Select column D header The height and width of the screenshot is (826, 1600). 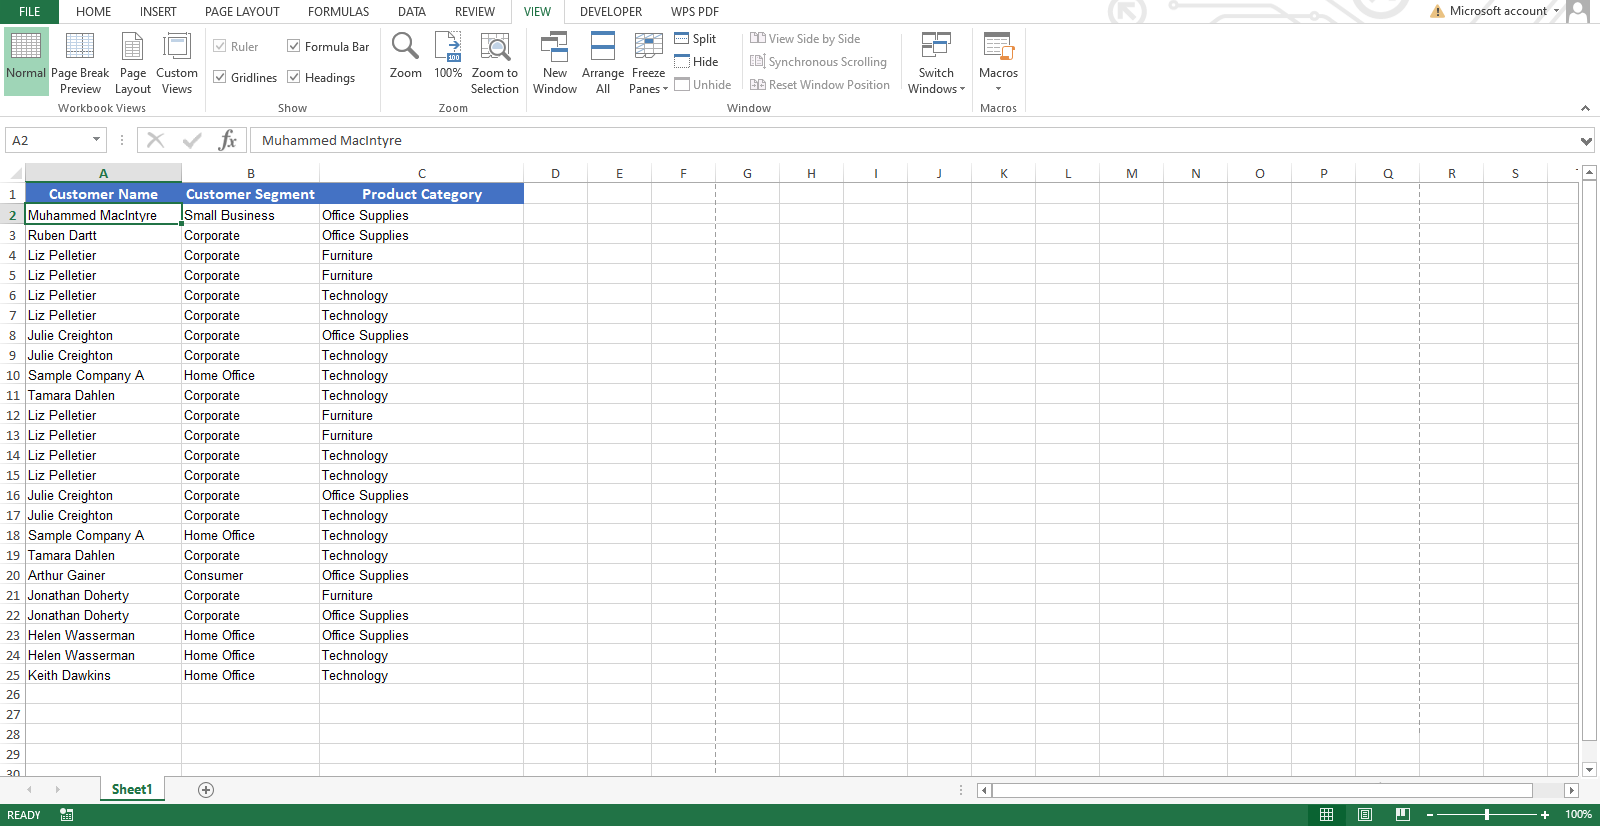pyautogui.click(x=555, y=173)
